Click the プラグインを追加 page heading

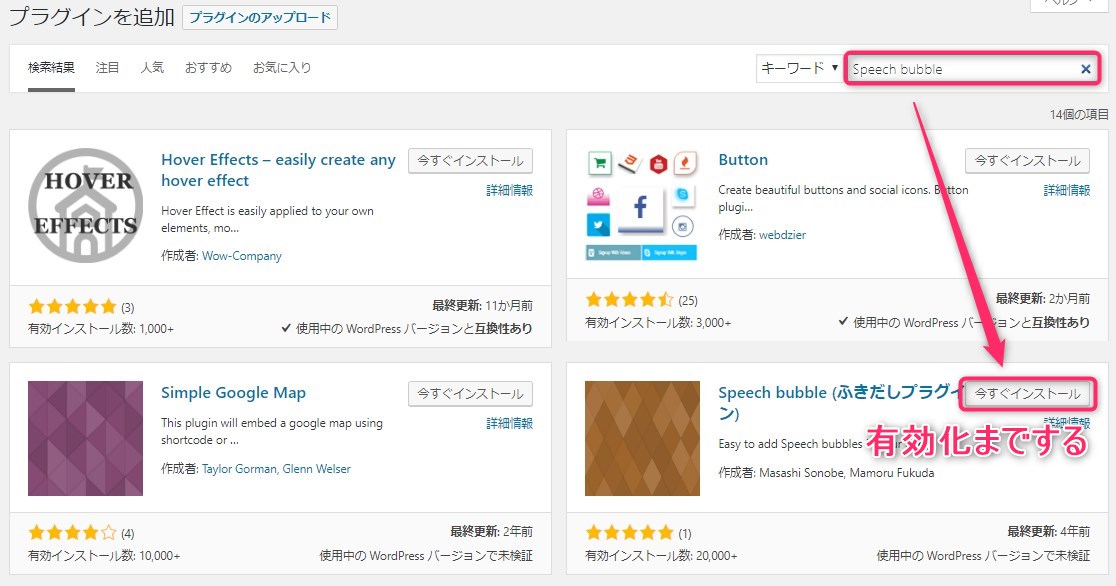[x=91, y=16]
